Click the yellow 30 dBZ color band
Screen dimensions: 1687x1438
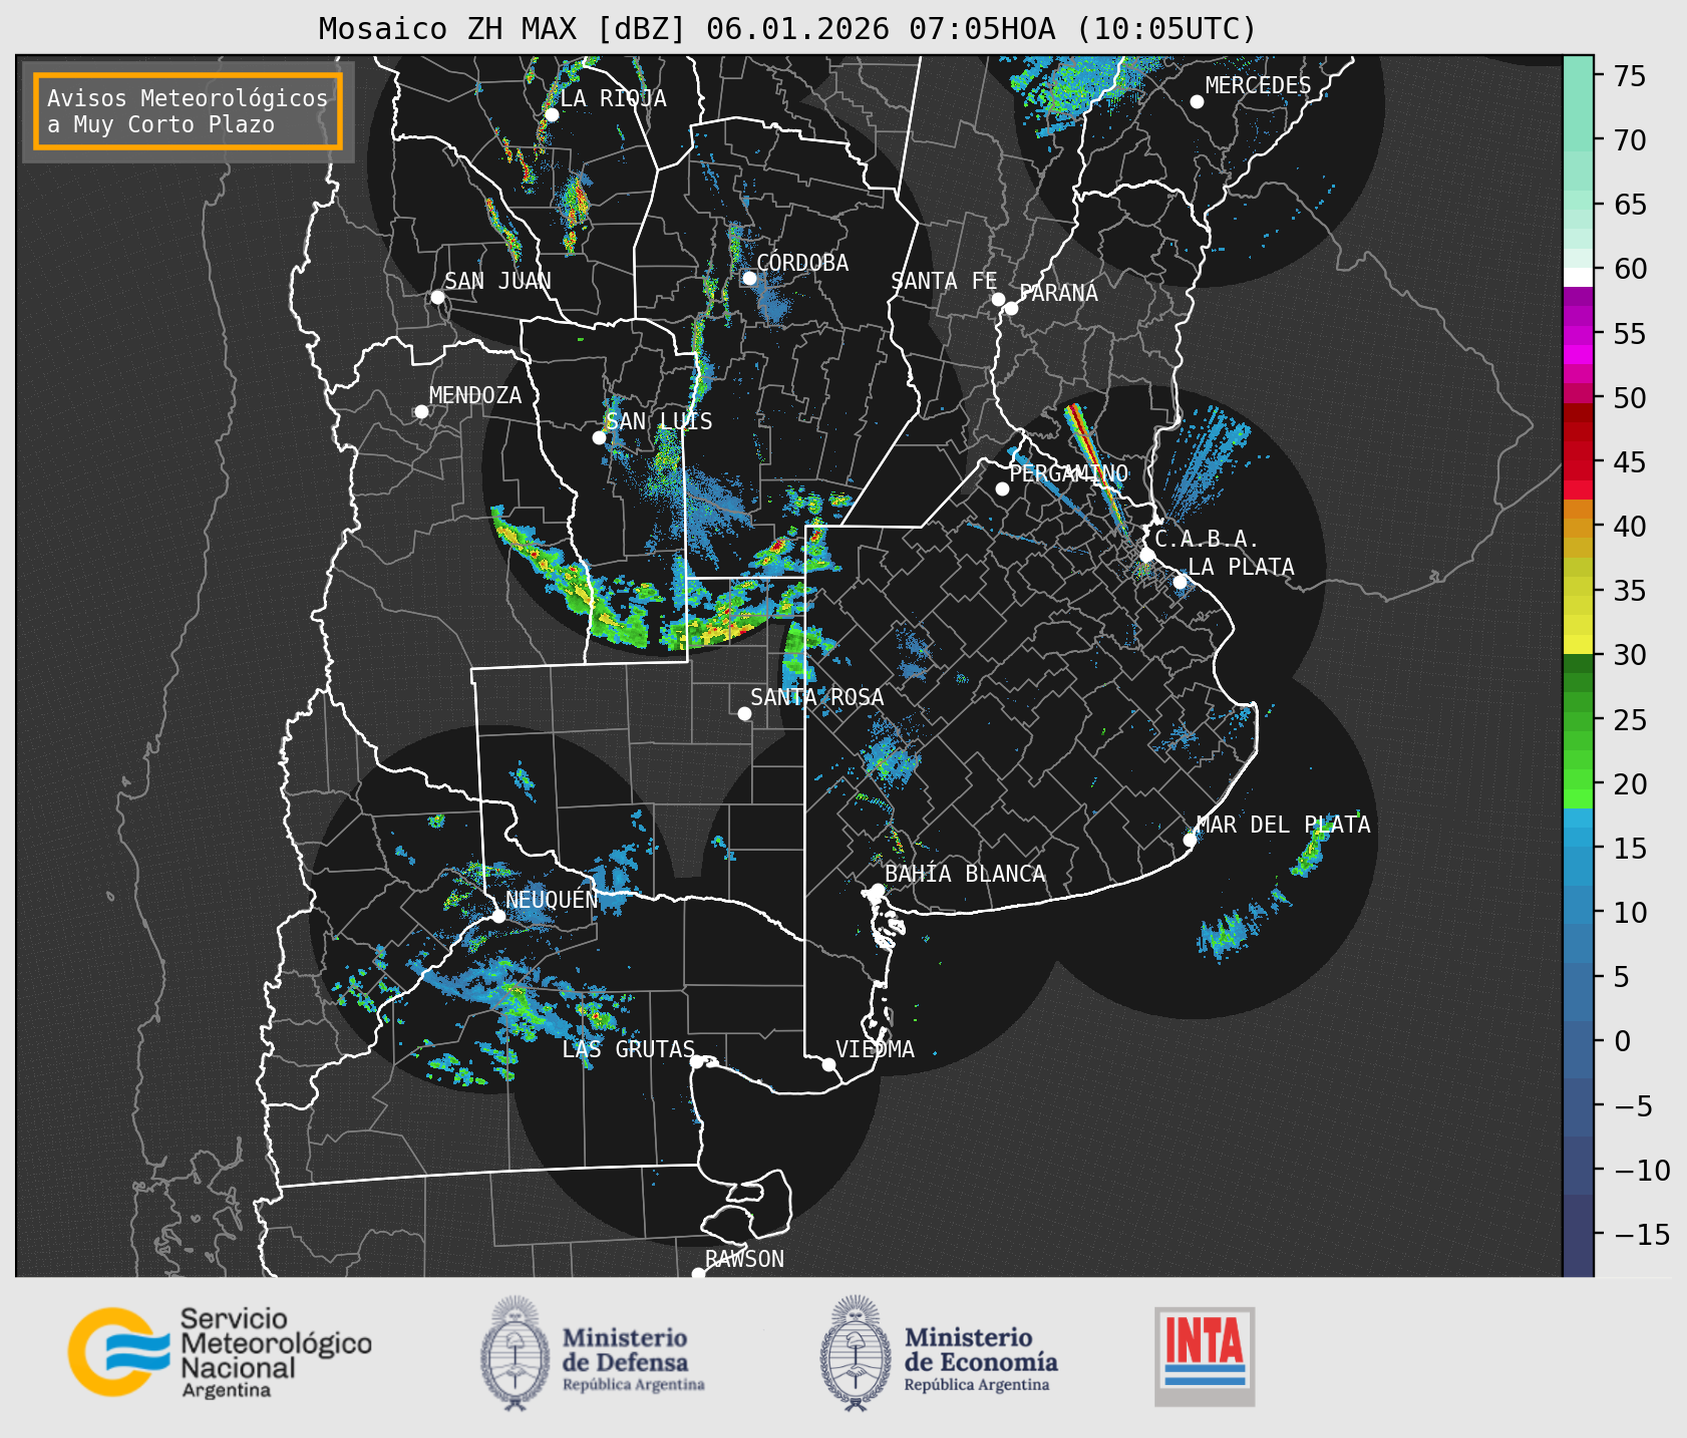[1578, 645]
